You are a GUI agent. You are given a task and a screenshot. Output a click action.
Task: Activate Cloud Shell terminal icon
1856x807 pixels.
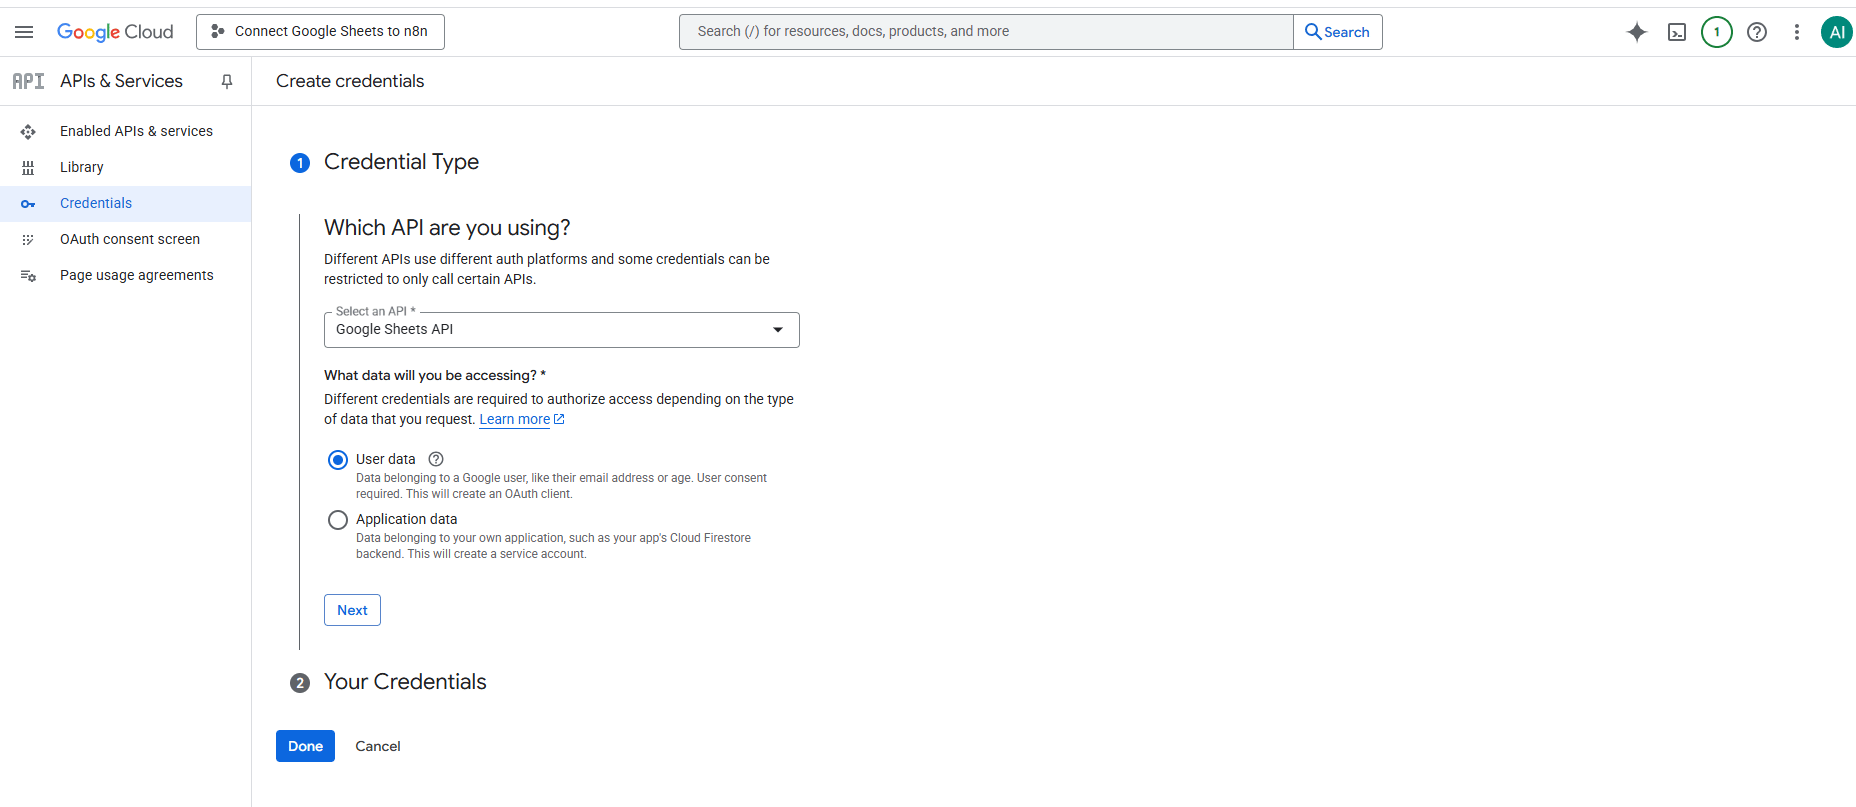click(x=1677, y=32)
